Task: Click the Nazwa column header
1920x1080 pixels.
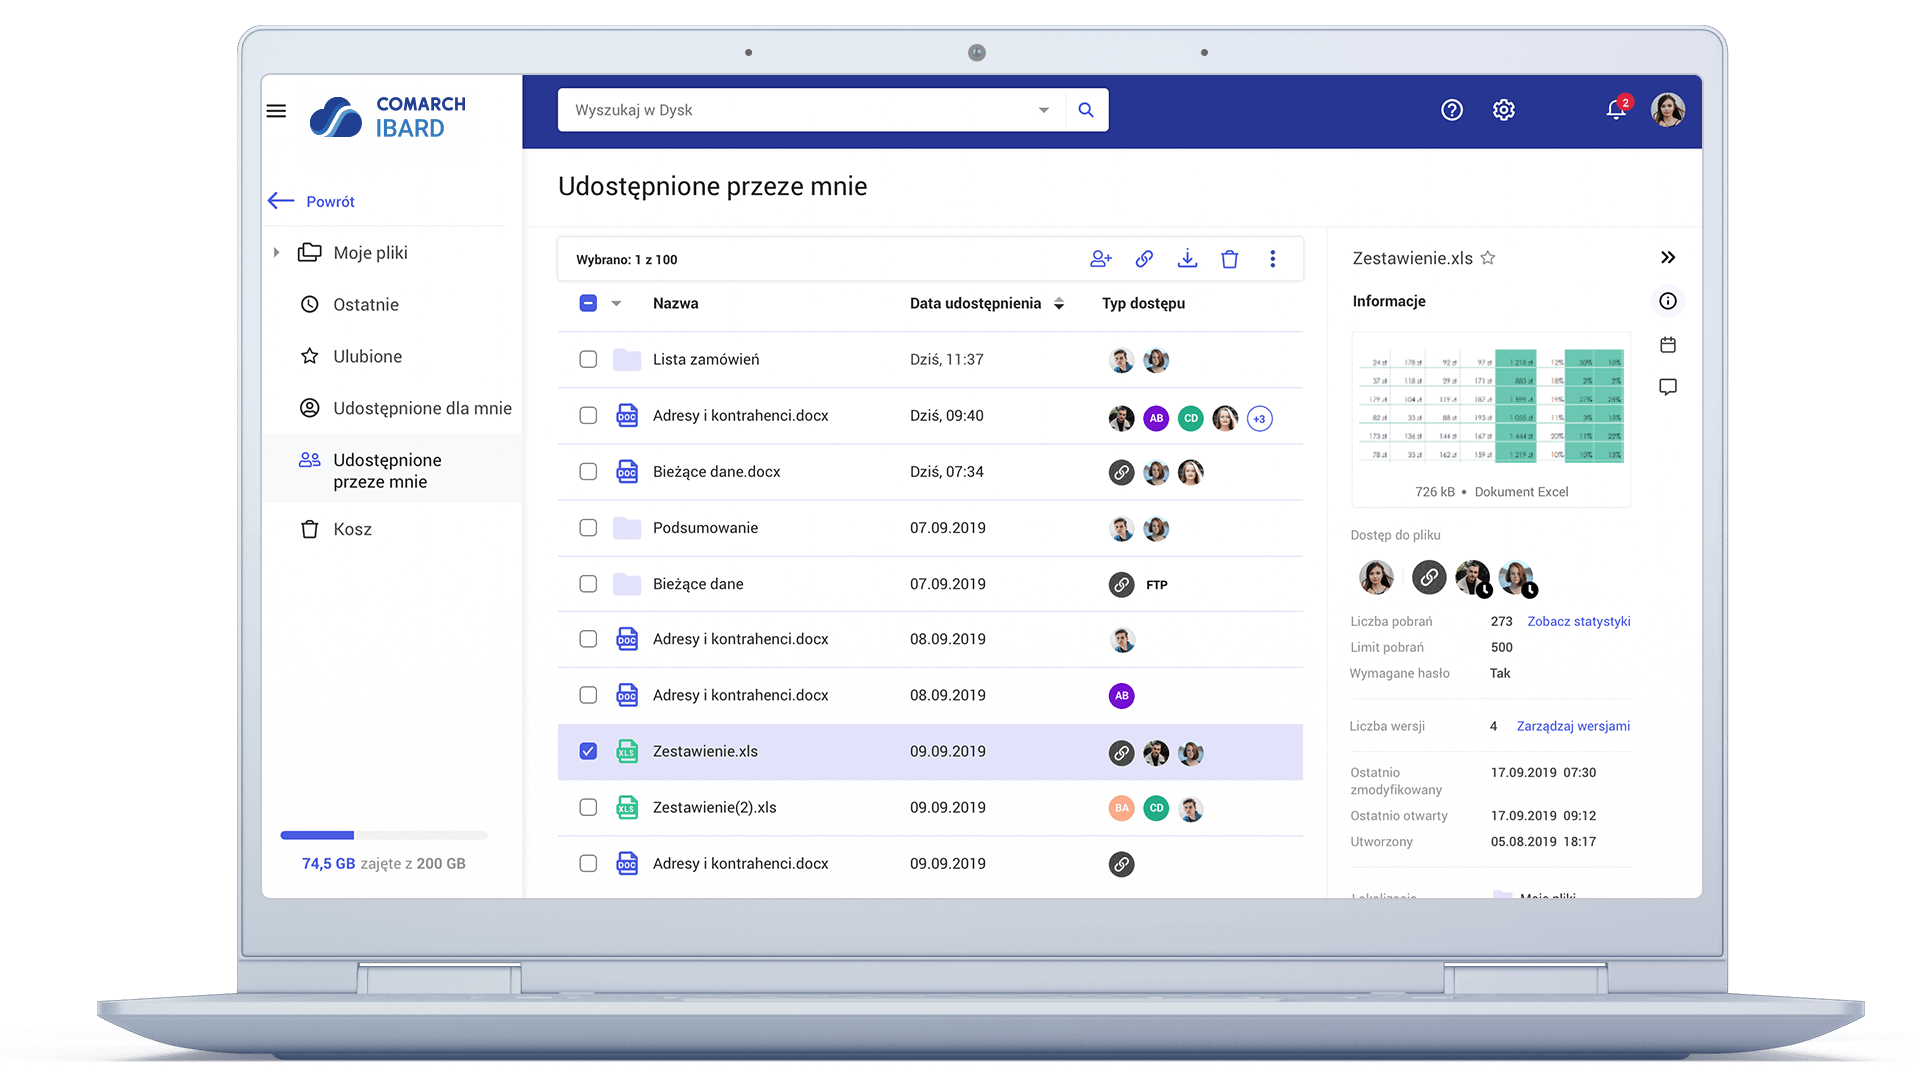Action: (x=676, y=304)
